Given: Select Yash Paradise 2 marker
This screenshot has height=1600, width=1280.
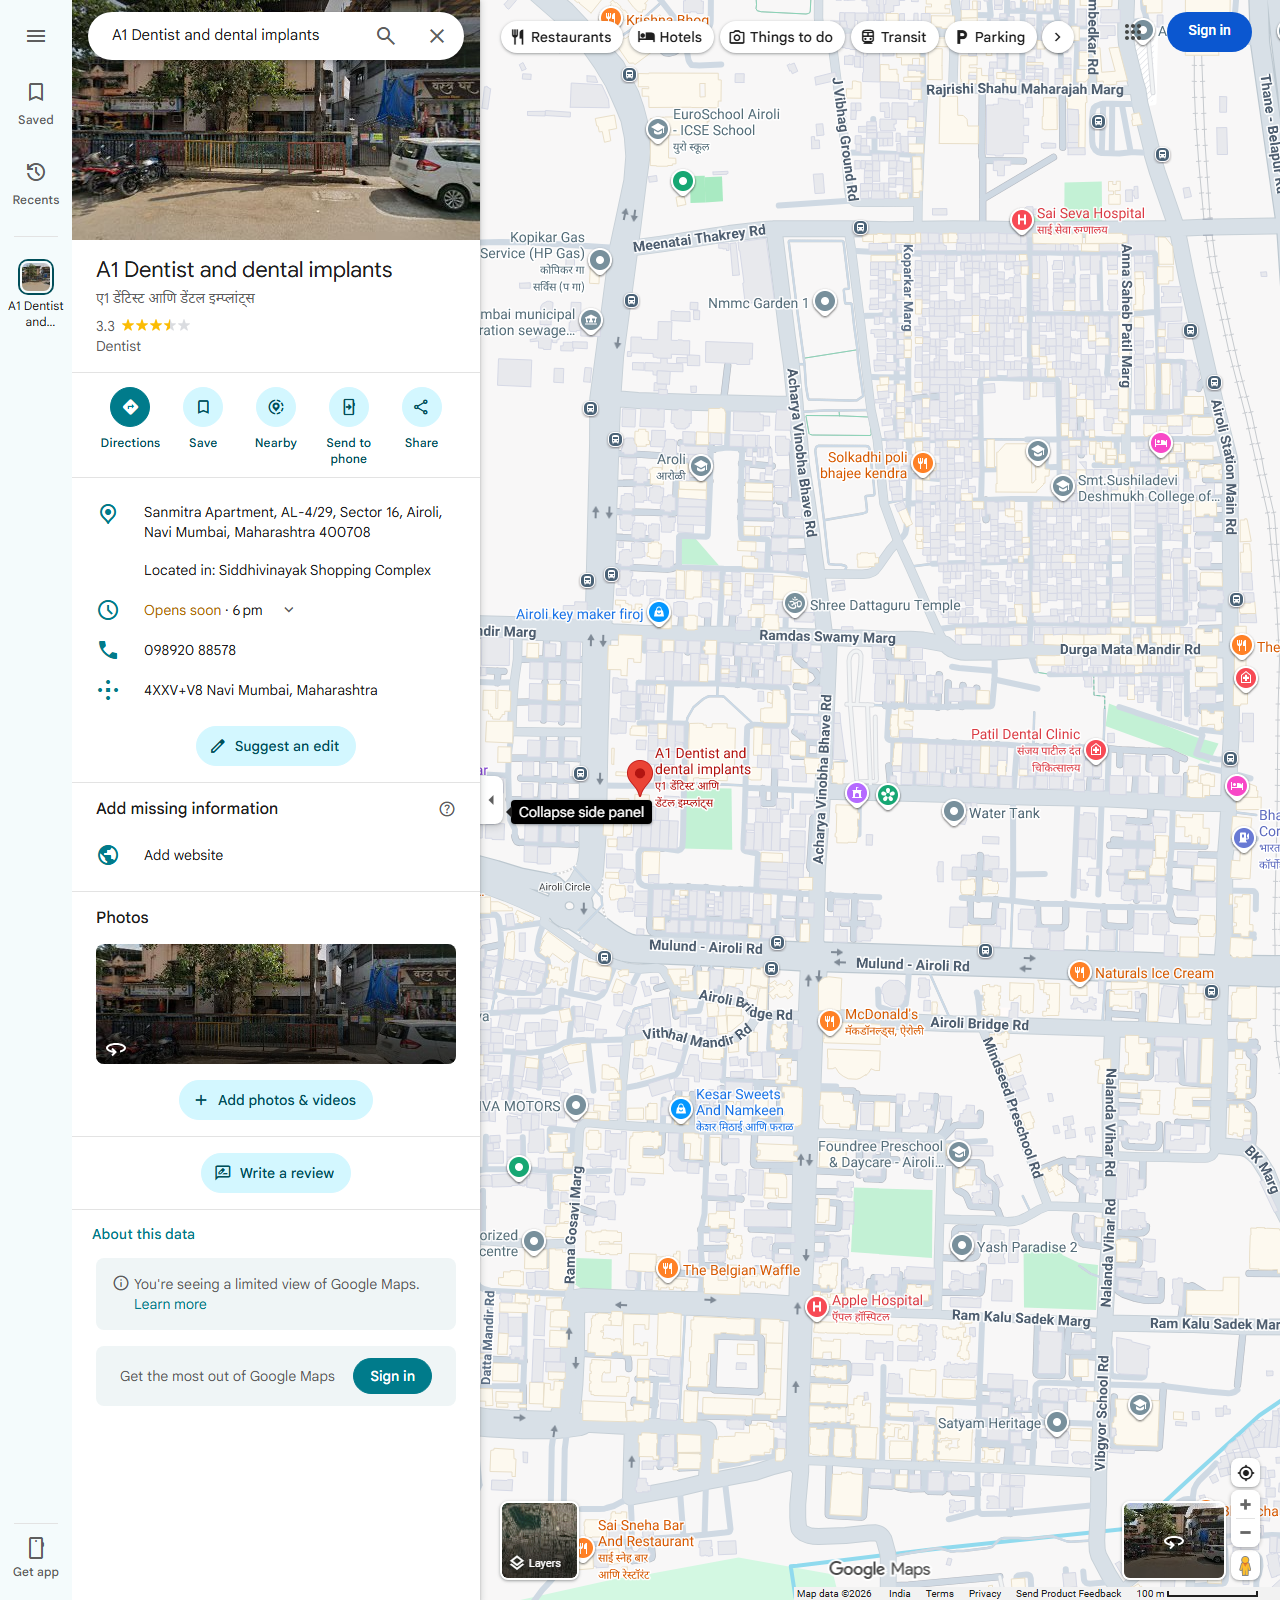Looking at the screenshot, I should pos(962,1246).
